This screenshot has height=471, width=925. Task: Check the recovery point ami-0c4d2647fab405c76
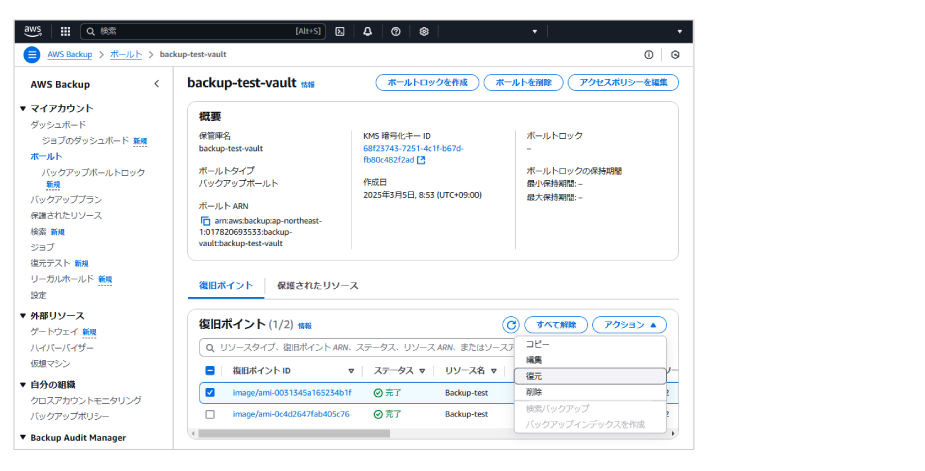coord(210,414)
